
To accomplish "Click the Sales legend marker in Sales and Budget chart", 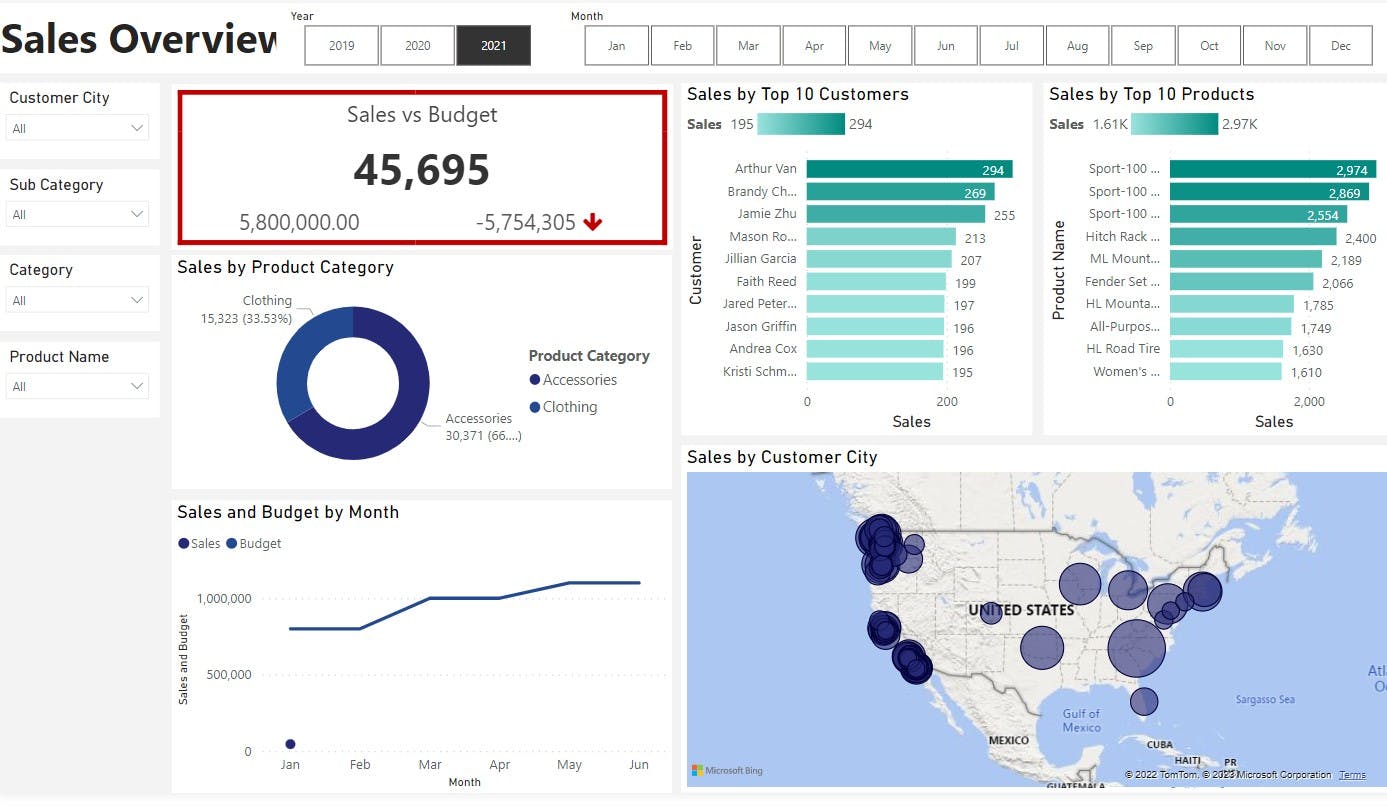I will (x=184, y=543).
